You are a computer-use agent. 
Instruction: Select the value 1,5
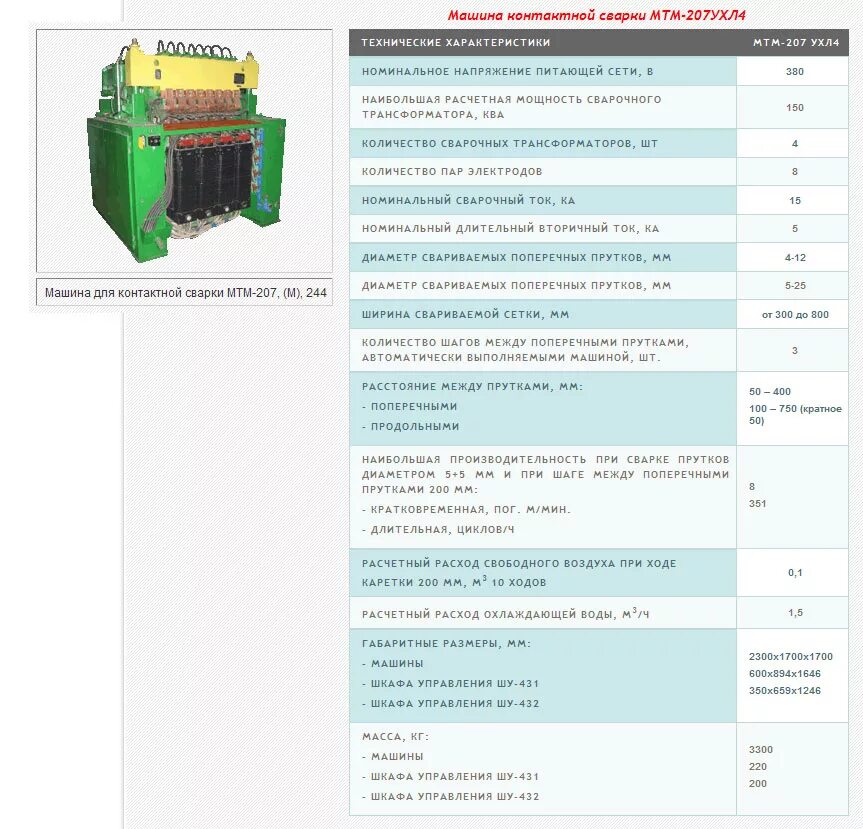click(795, 613)
